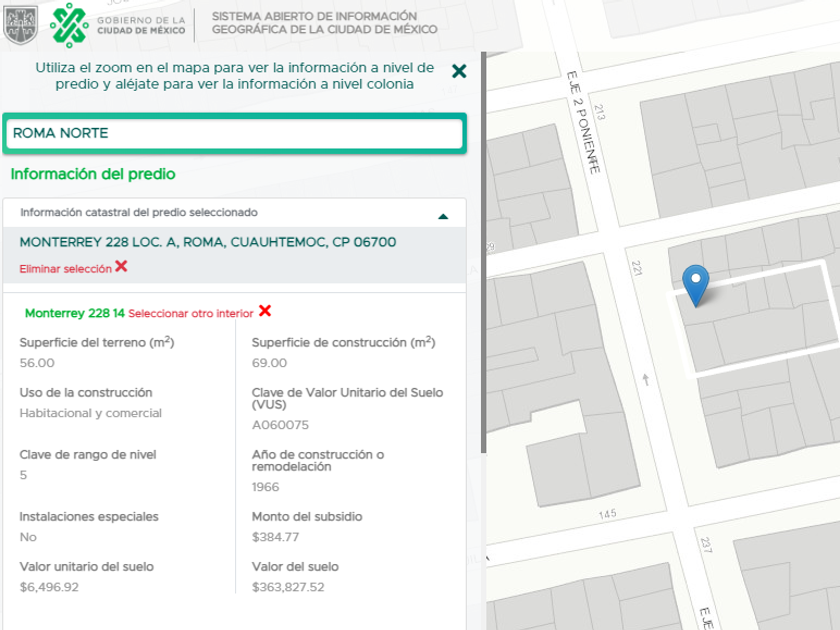Click the red X beside Eliminar selección
The image size is (840, 630).
point(122,266)
